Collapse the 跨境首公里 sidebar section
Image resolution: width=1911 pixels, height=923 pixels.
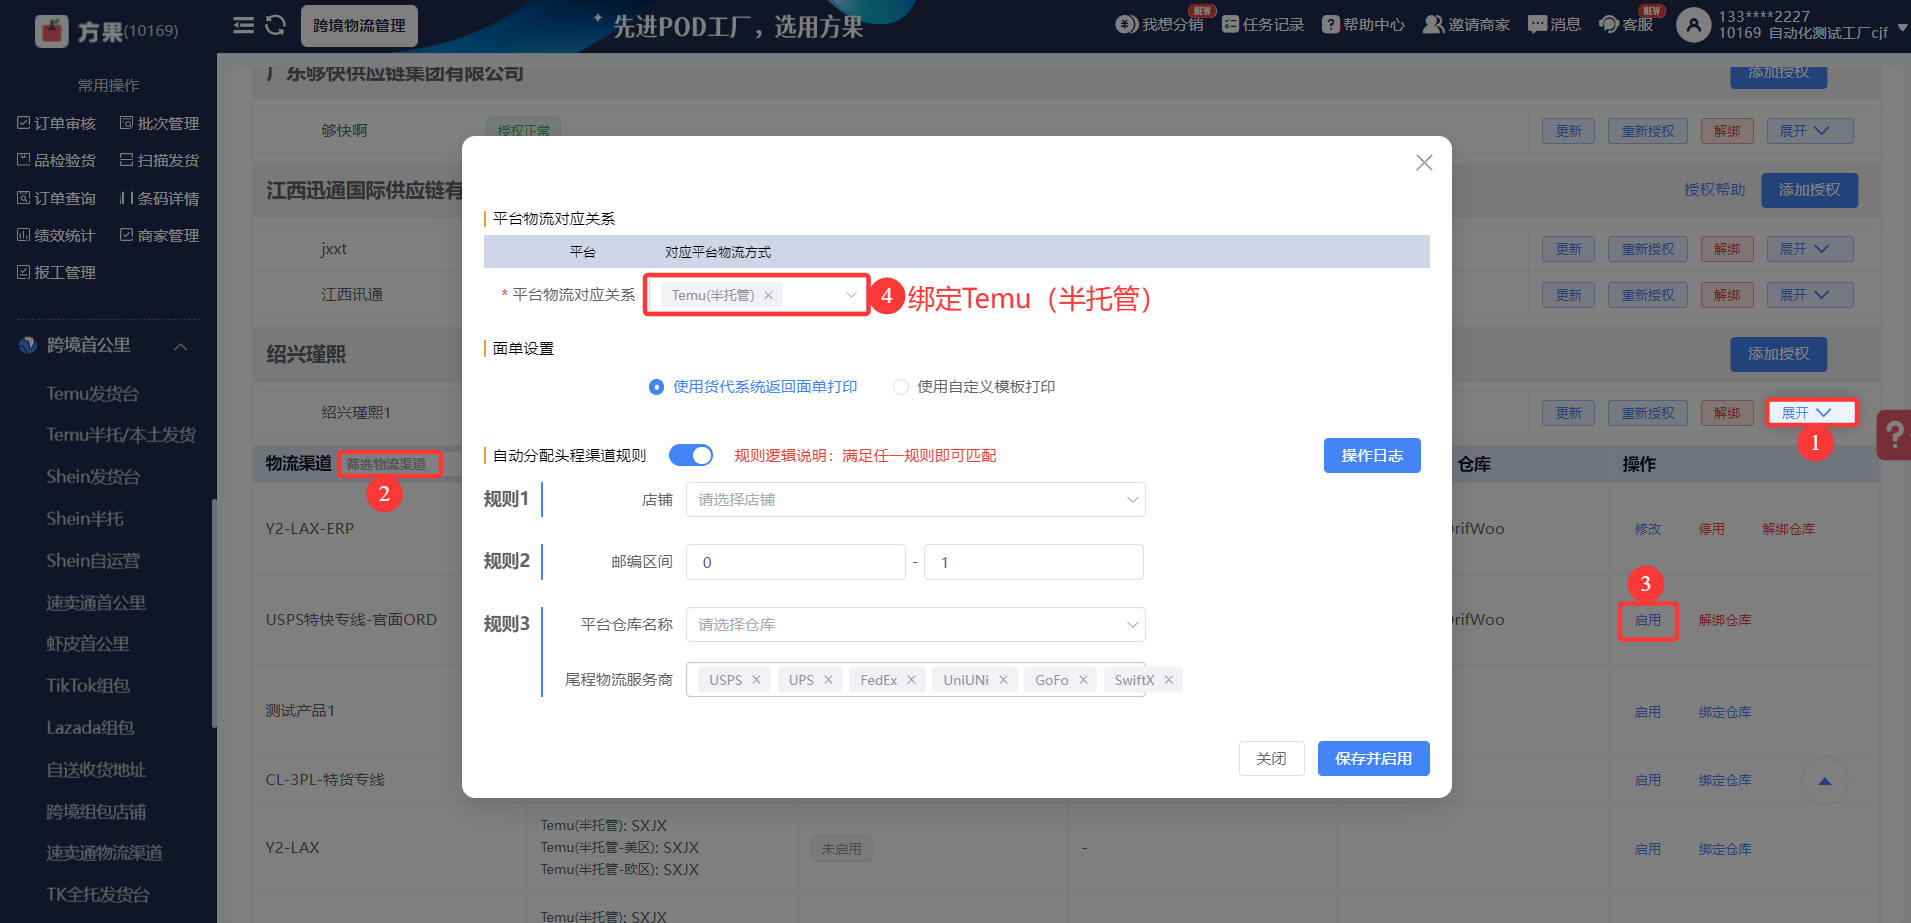point(181,346)
